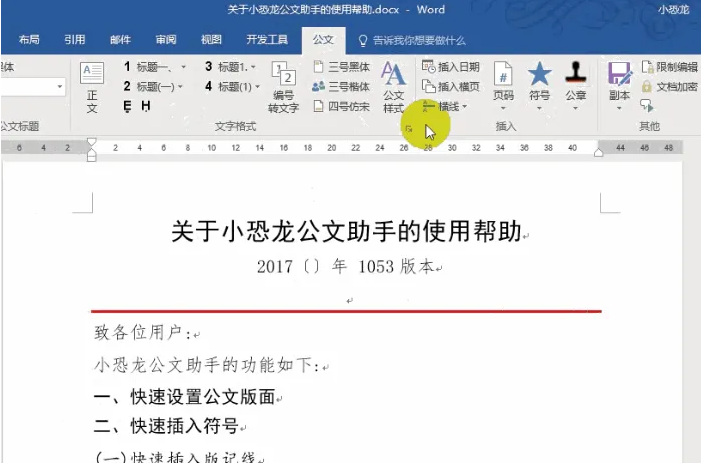This screenshot has height=476, width=702.
Task: Switch to 邮件 ribbon tab
Action: (x=120, y=40)
